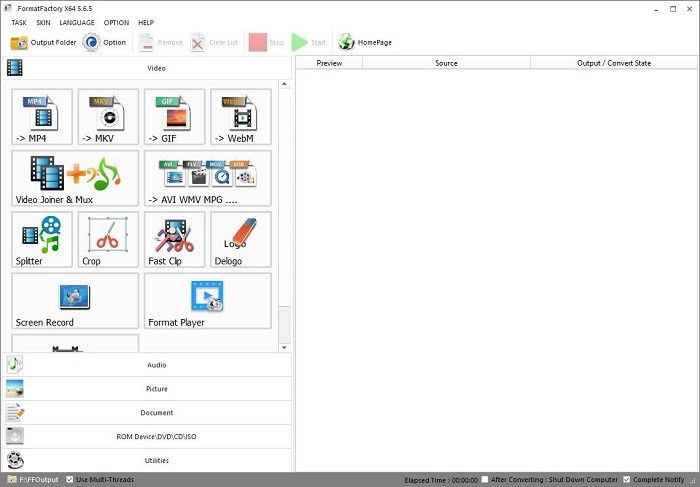Open the -> WebM conversion tool

click(241, 117)
